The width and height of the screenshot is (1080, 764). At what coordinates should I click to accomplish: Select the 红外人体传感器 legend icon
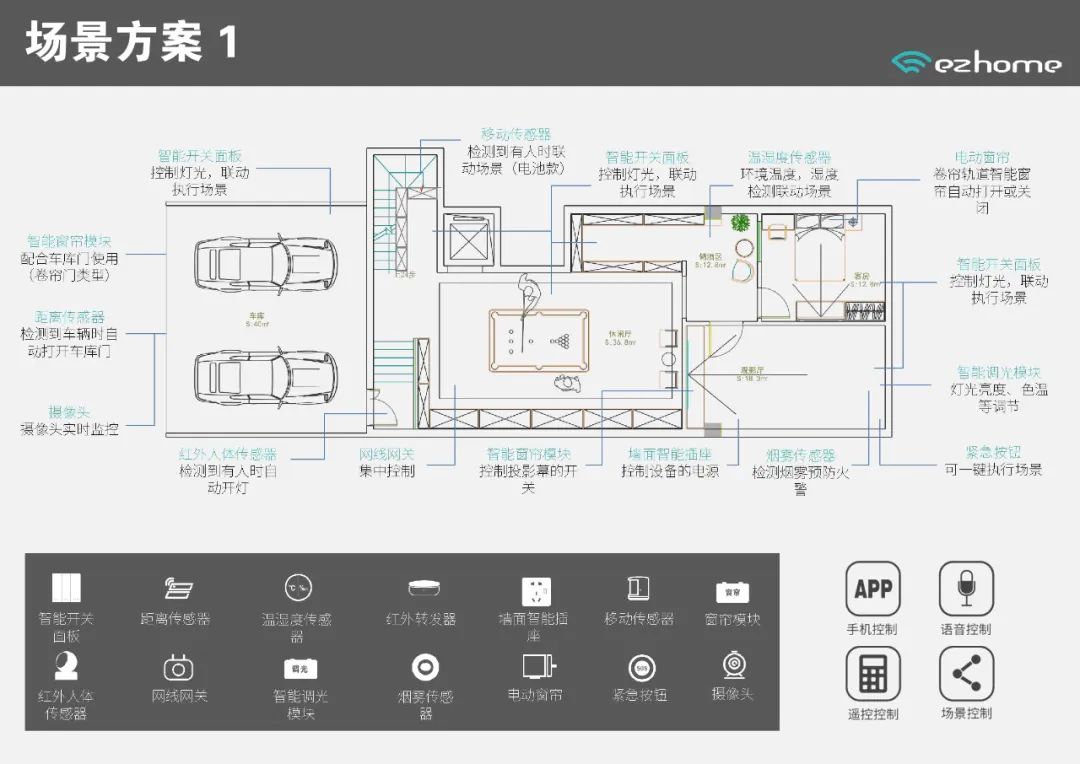click(66, 666)
